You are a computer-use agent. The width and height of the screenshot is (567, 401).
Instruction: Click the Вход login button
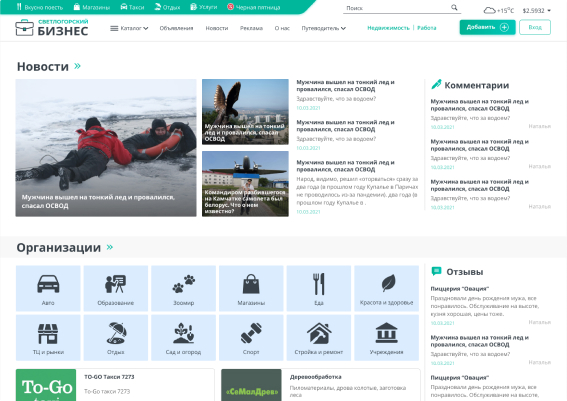(535, 27)
